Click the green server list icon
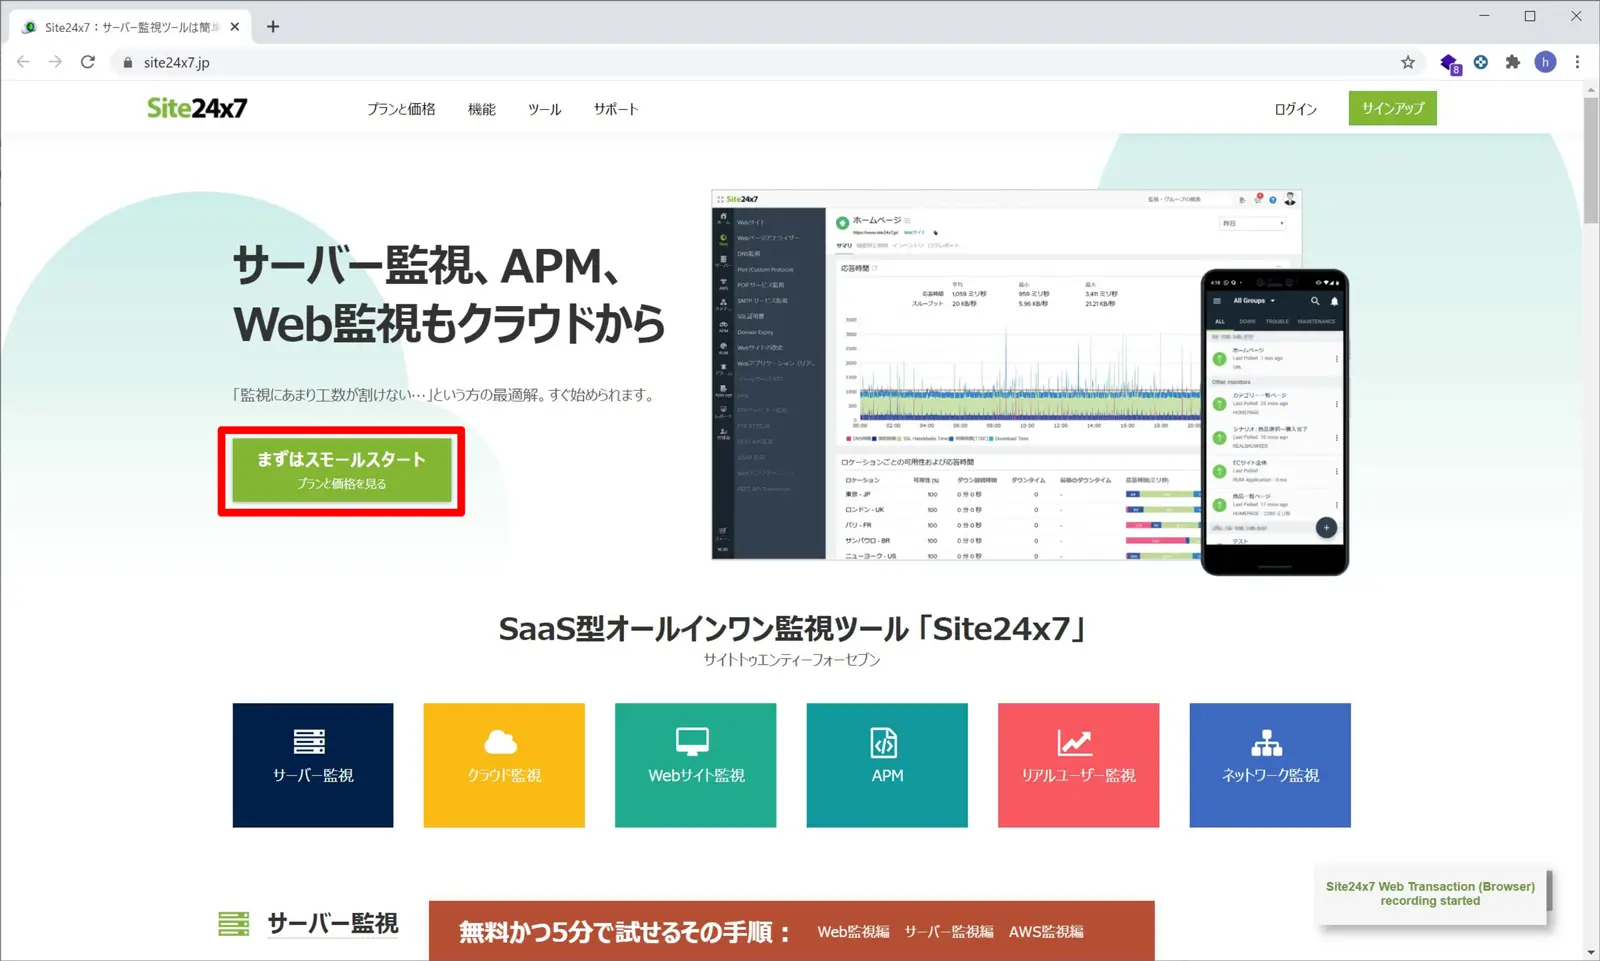 click(x=234, y=923)
